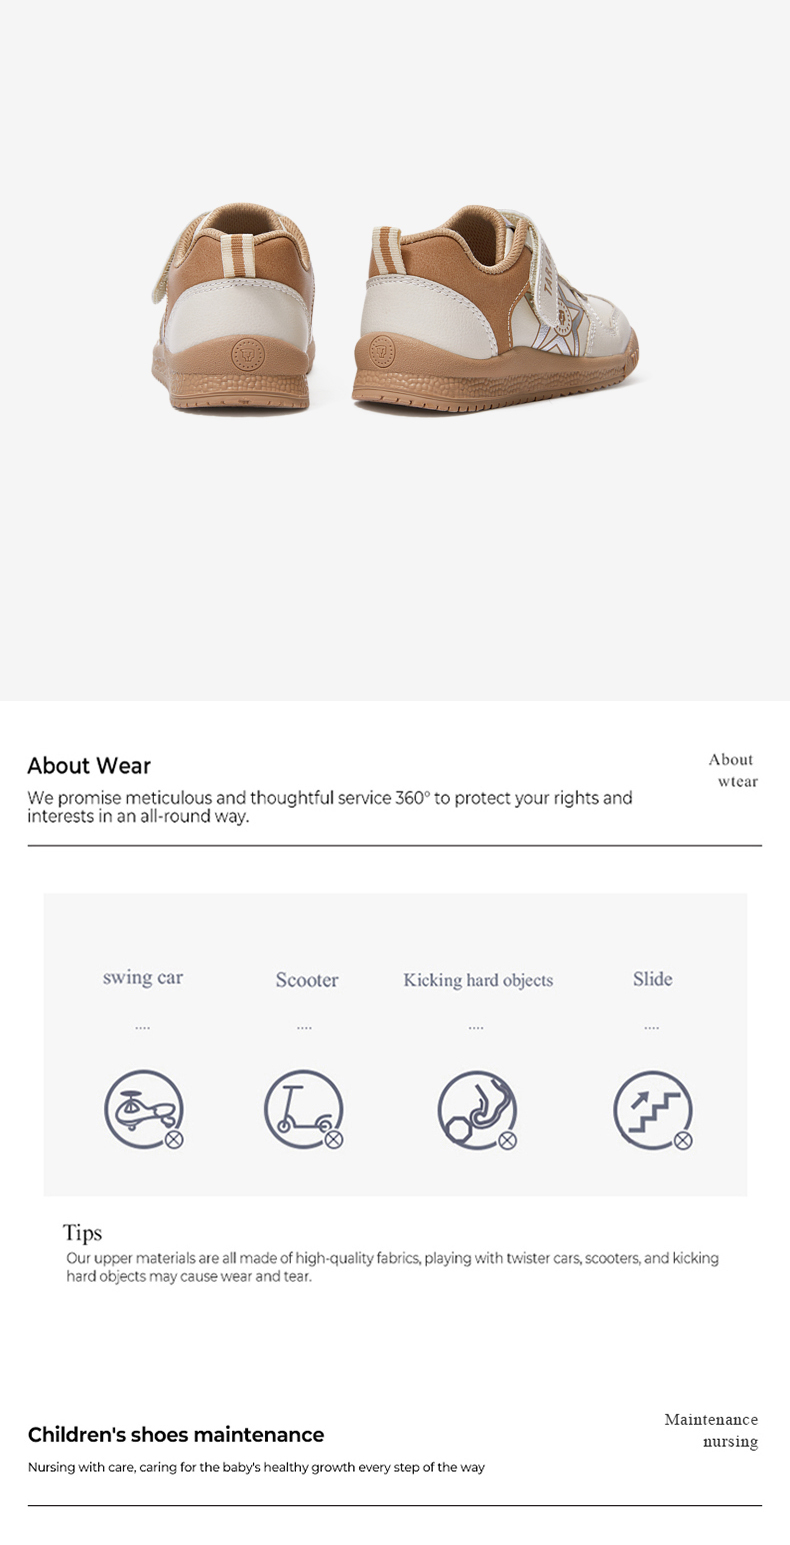The image size is (790, 1545).
Task: Click the 'Maintenance nursing' side caption
Action: tap(711, 1430)
